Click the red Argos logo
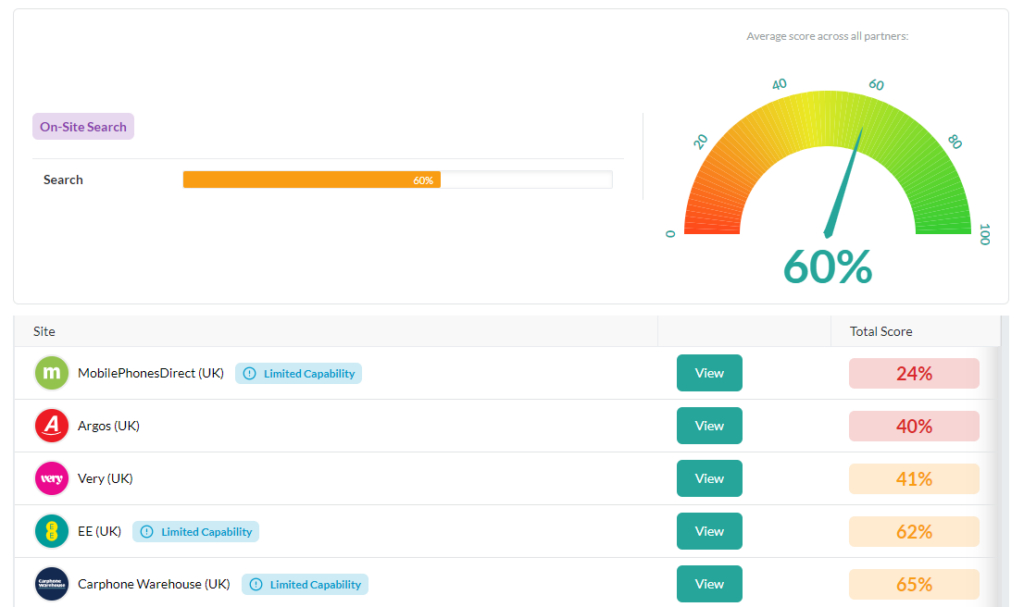Image resolution: width=1024 pixels, height=607 pixels. [x=51, y=425]
